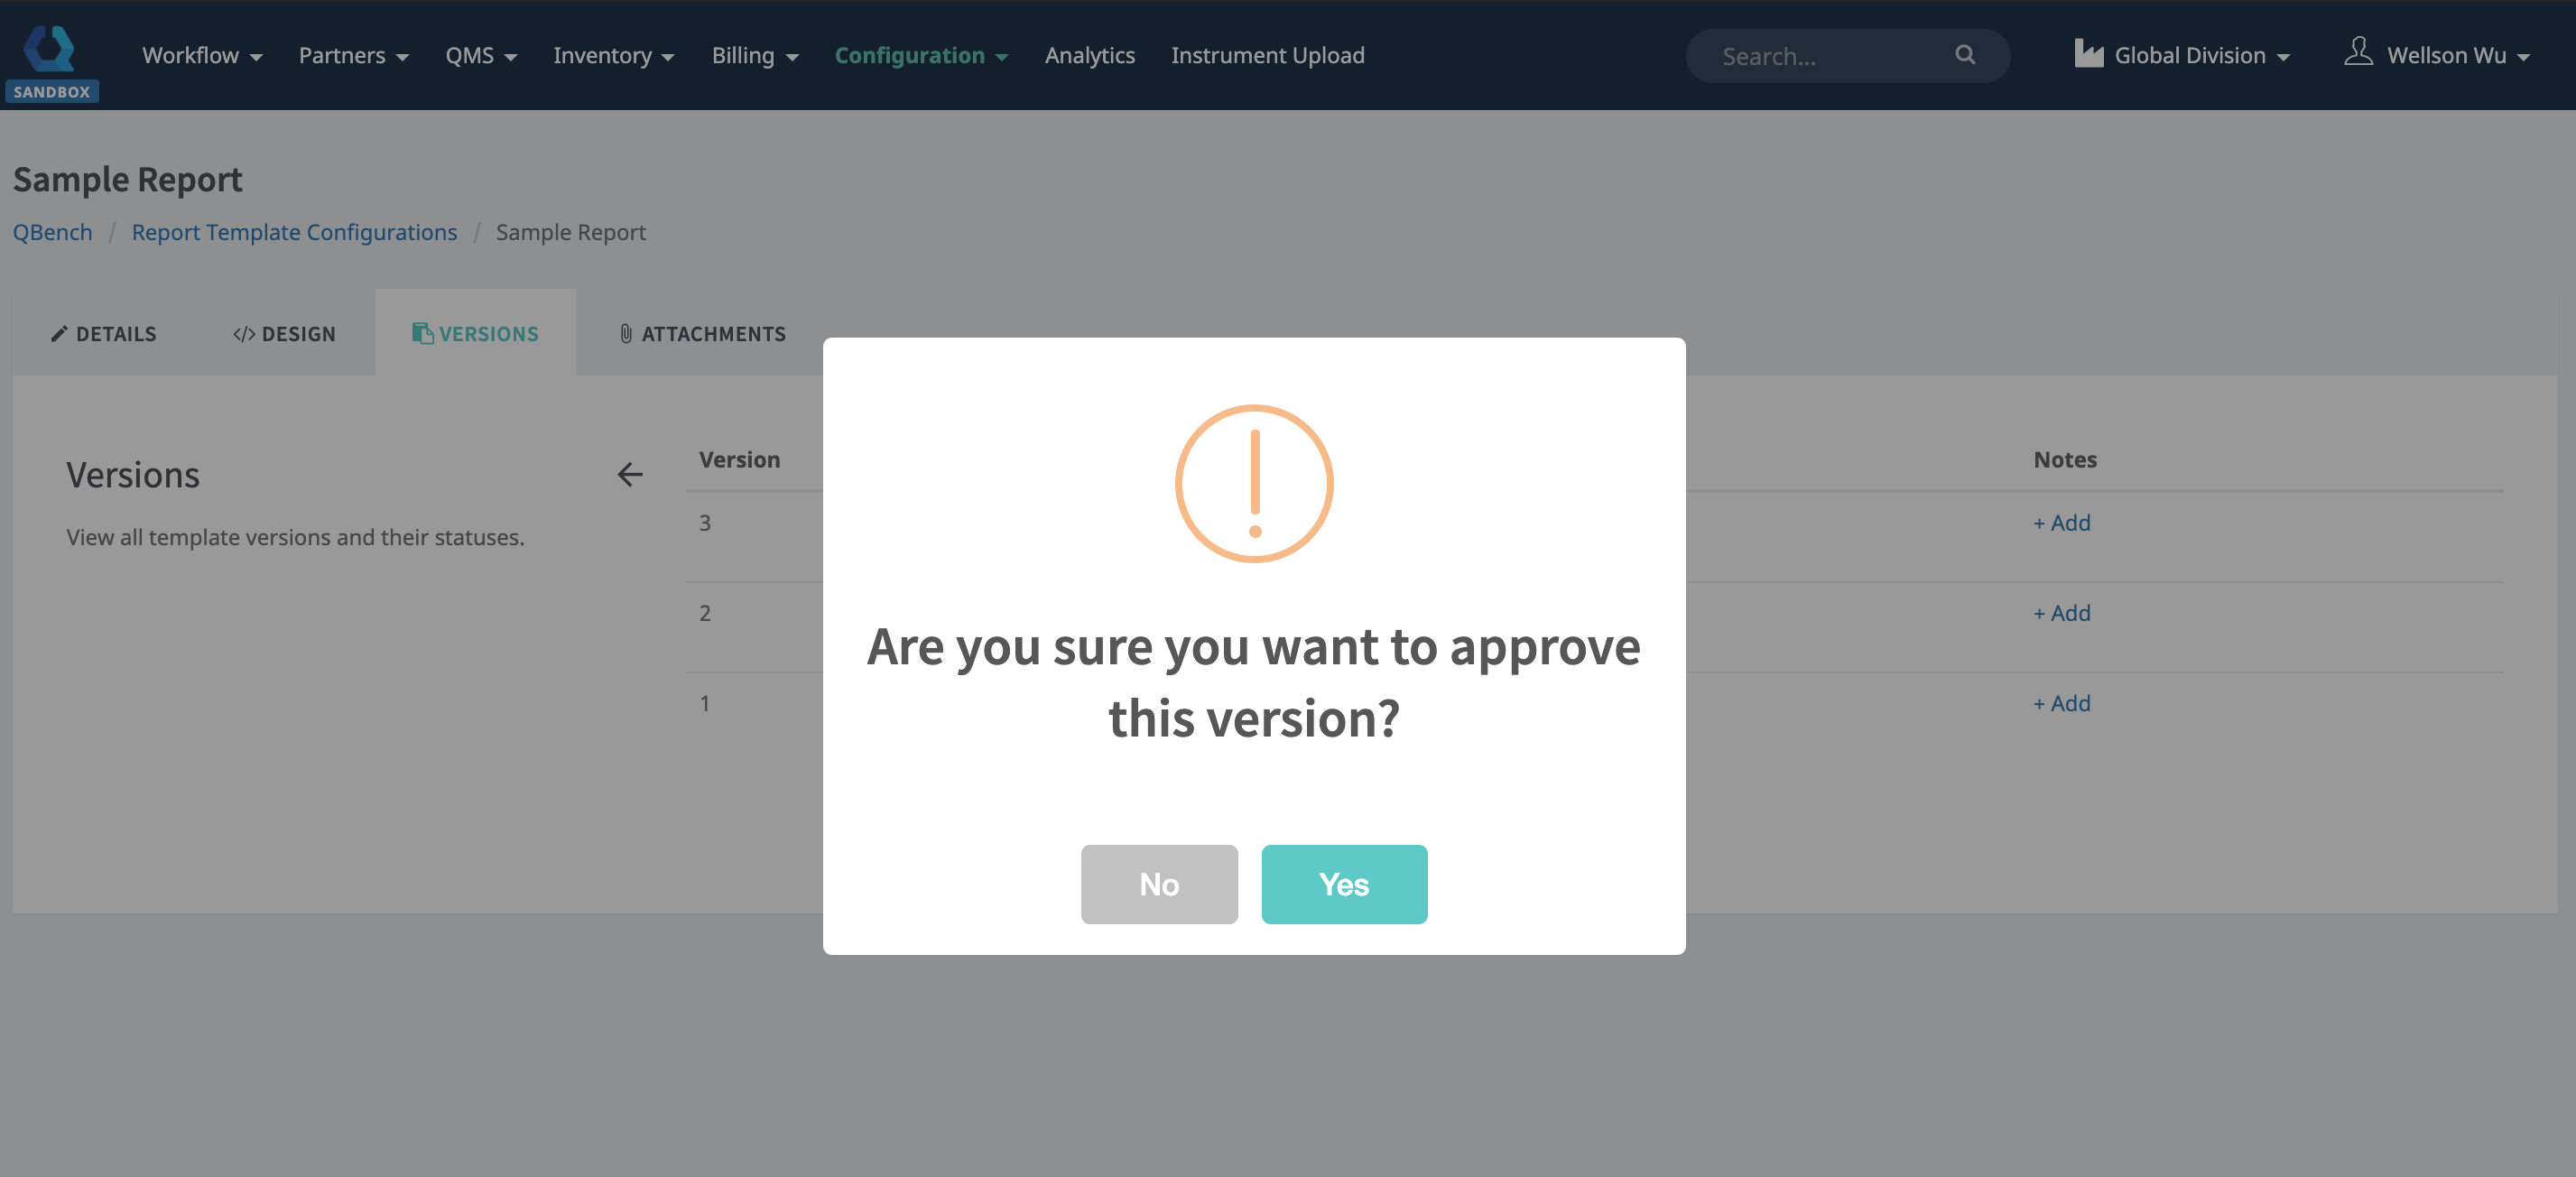
Task: Switch to the Versions tab
Action: [x=476, y=334]
